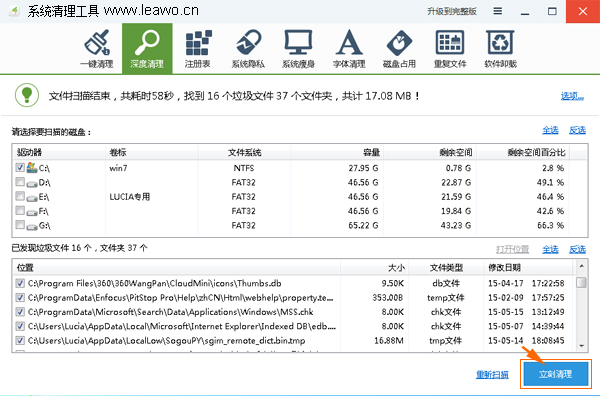The height and width of the screenshot is (396, 600).
Task: Open the 系统隐私 privacy cleaner
Action: 248,49
